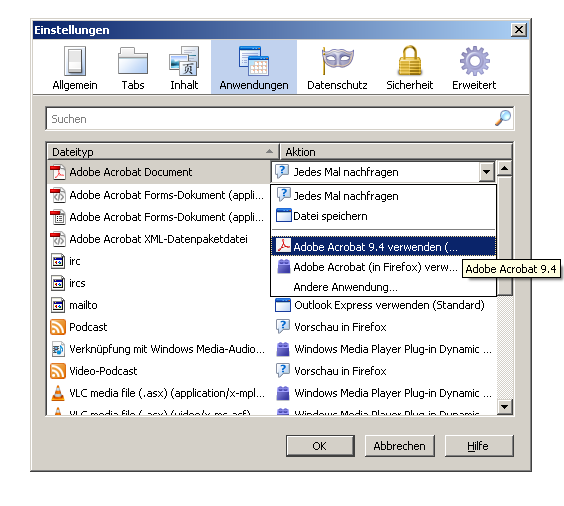Select Adobe Acrobat 9.4 verwenden option
Image resolution: width=564 pixels, height=506 pixels.
point(383,247)
